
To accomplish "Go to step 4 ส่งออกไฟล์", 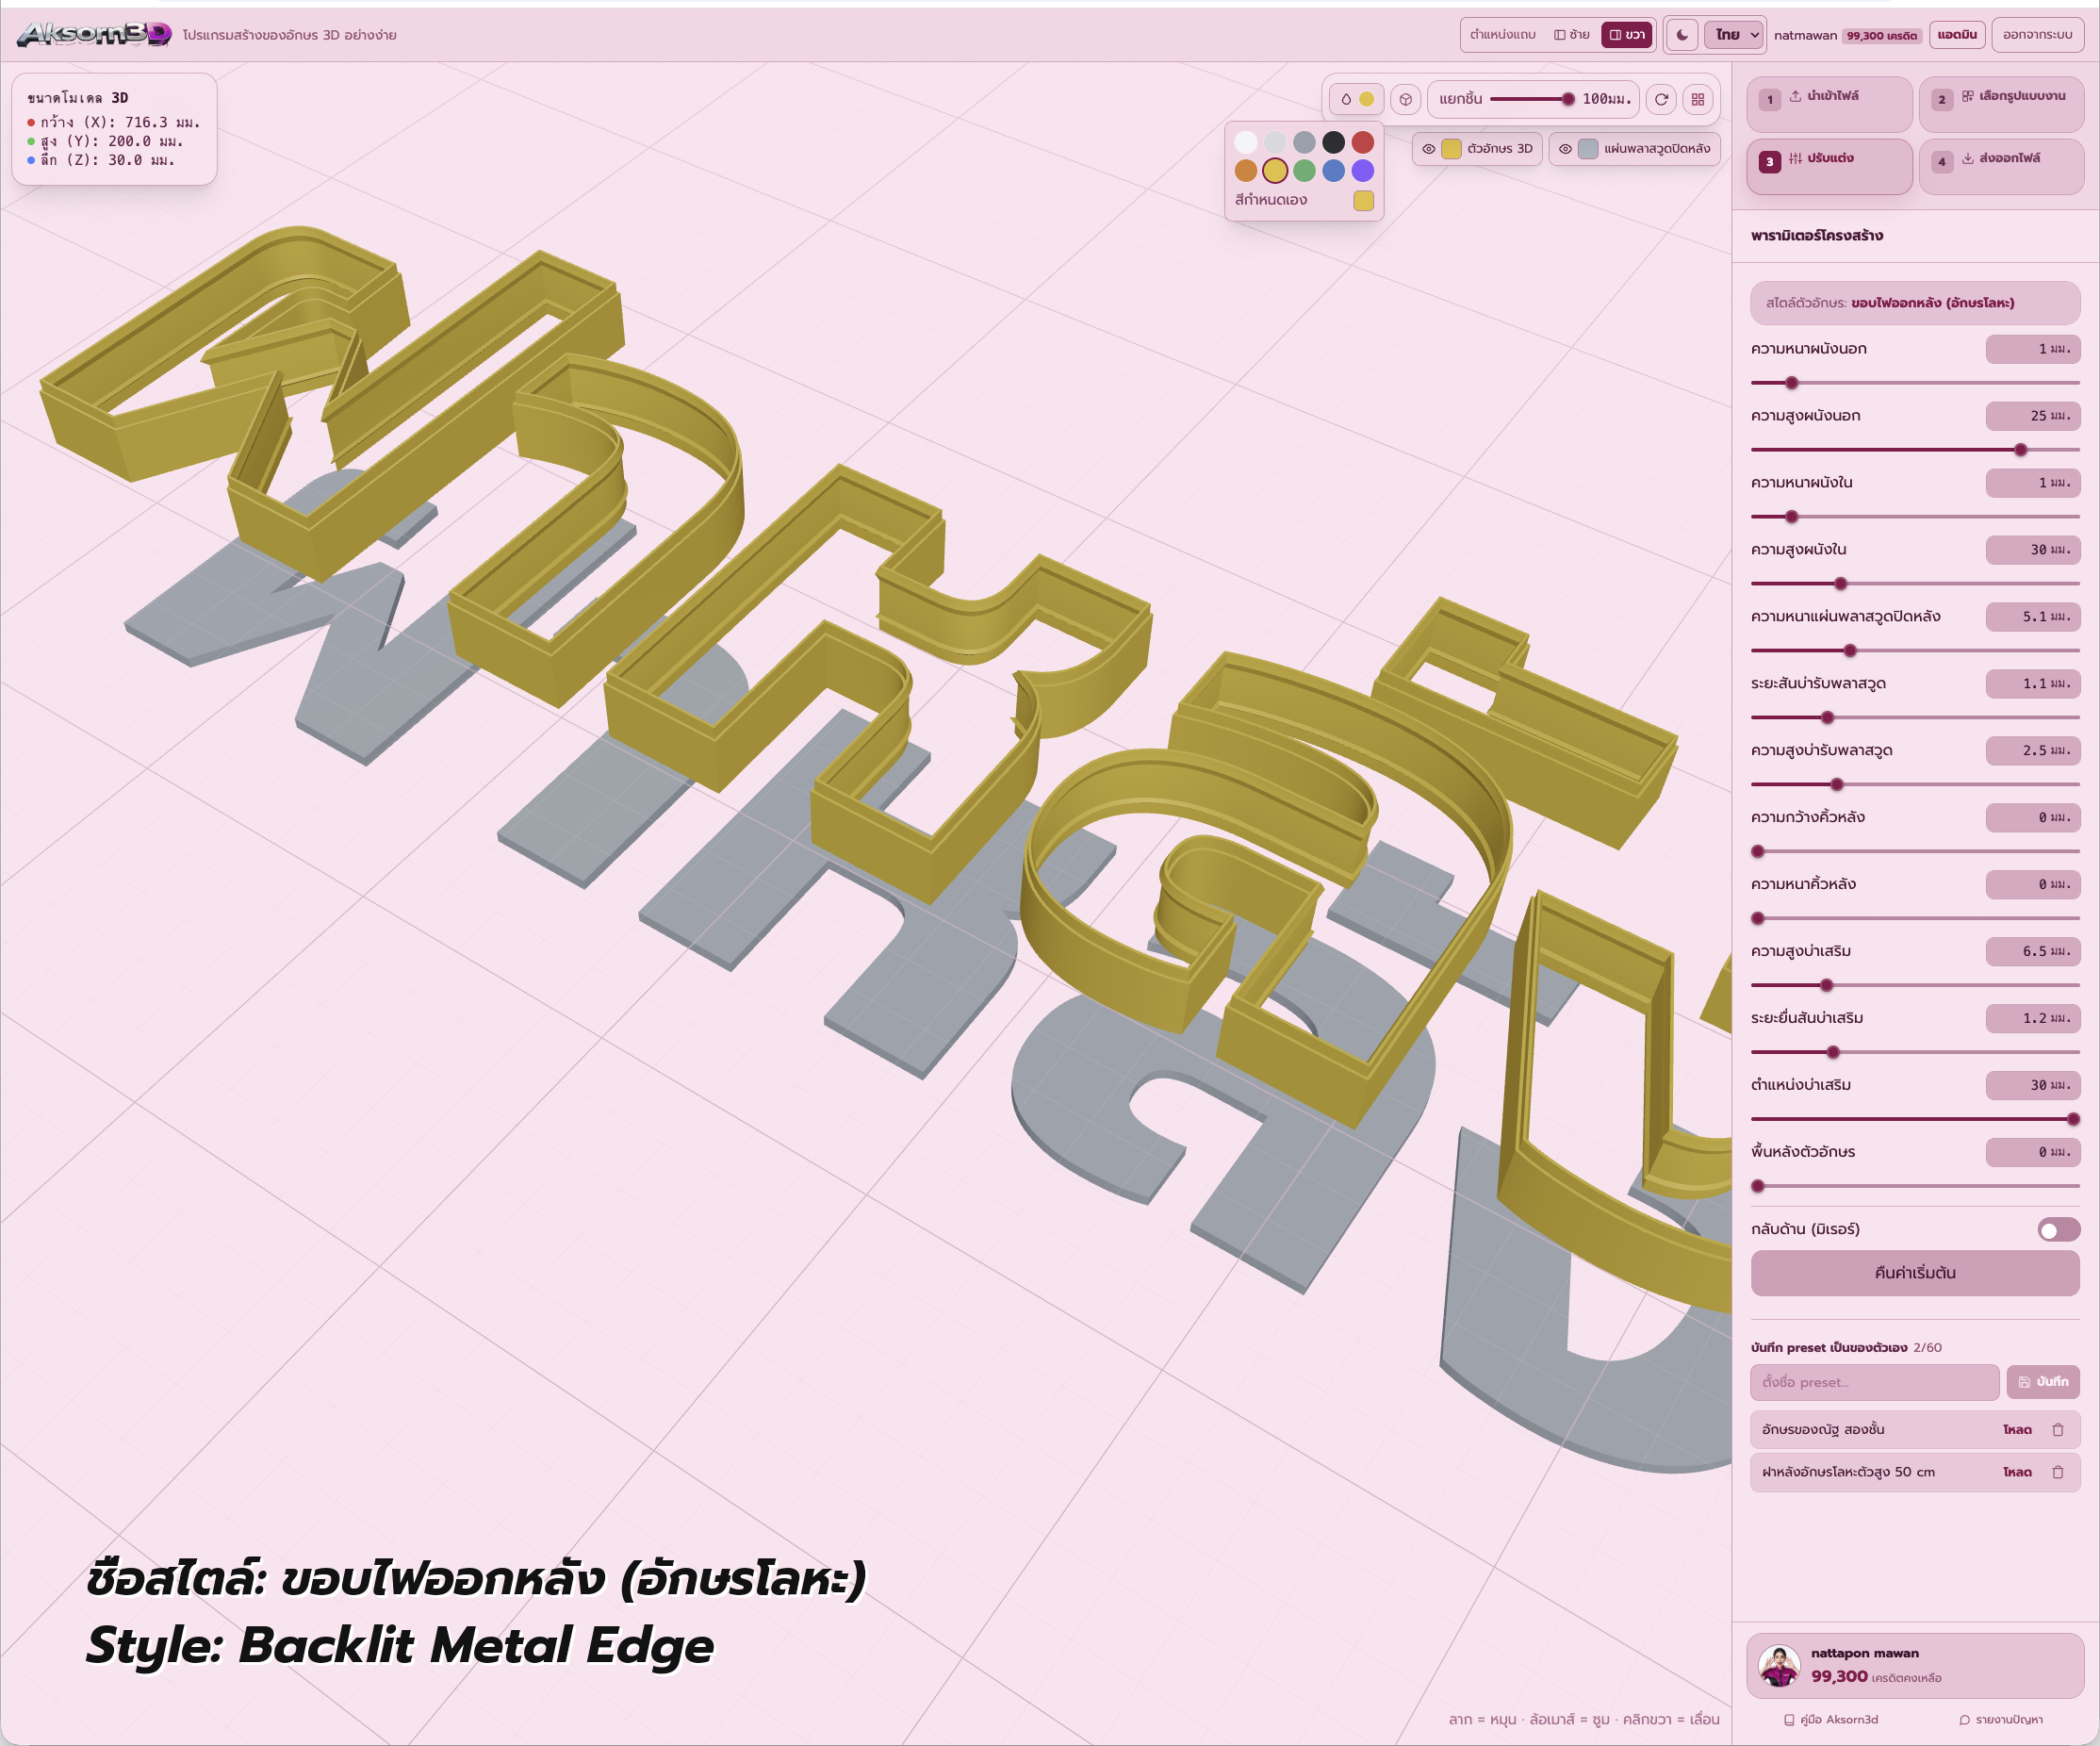I will [2002, 166].
